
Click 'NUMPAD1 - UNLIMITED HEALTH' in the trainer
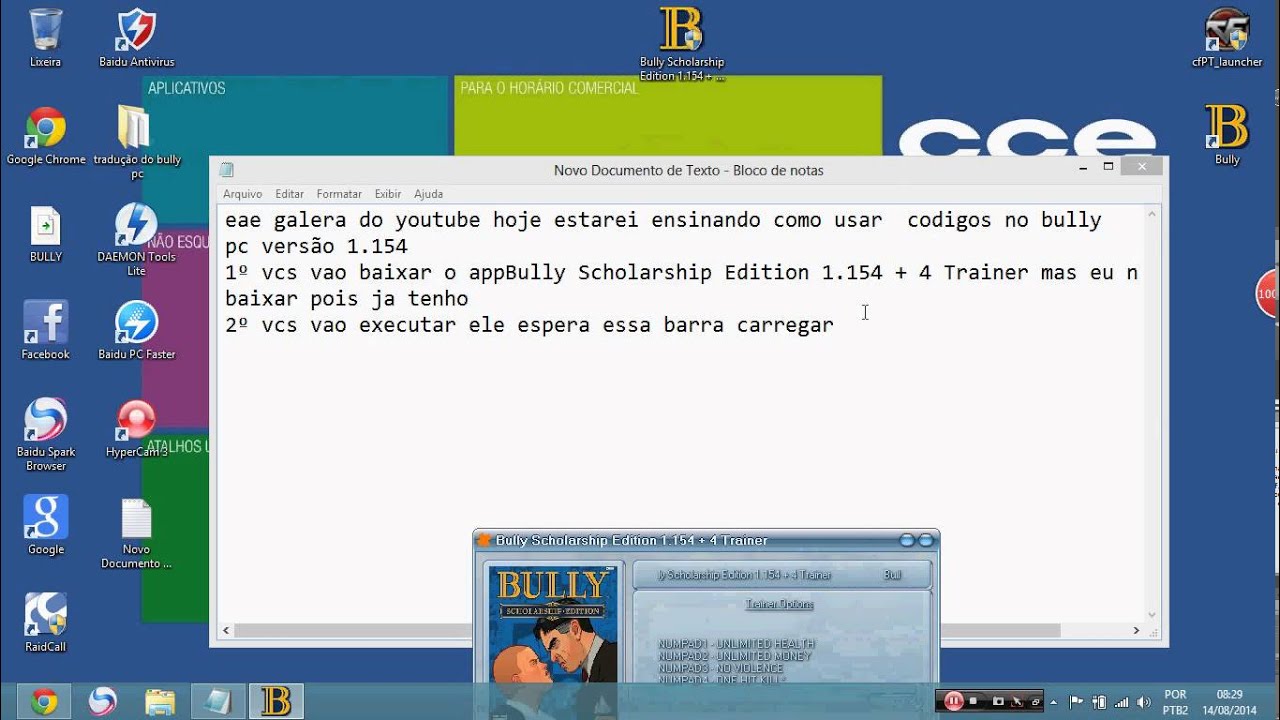[736, 644]
